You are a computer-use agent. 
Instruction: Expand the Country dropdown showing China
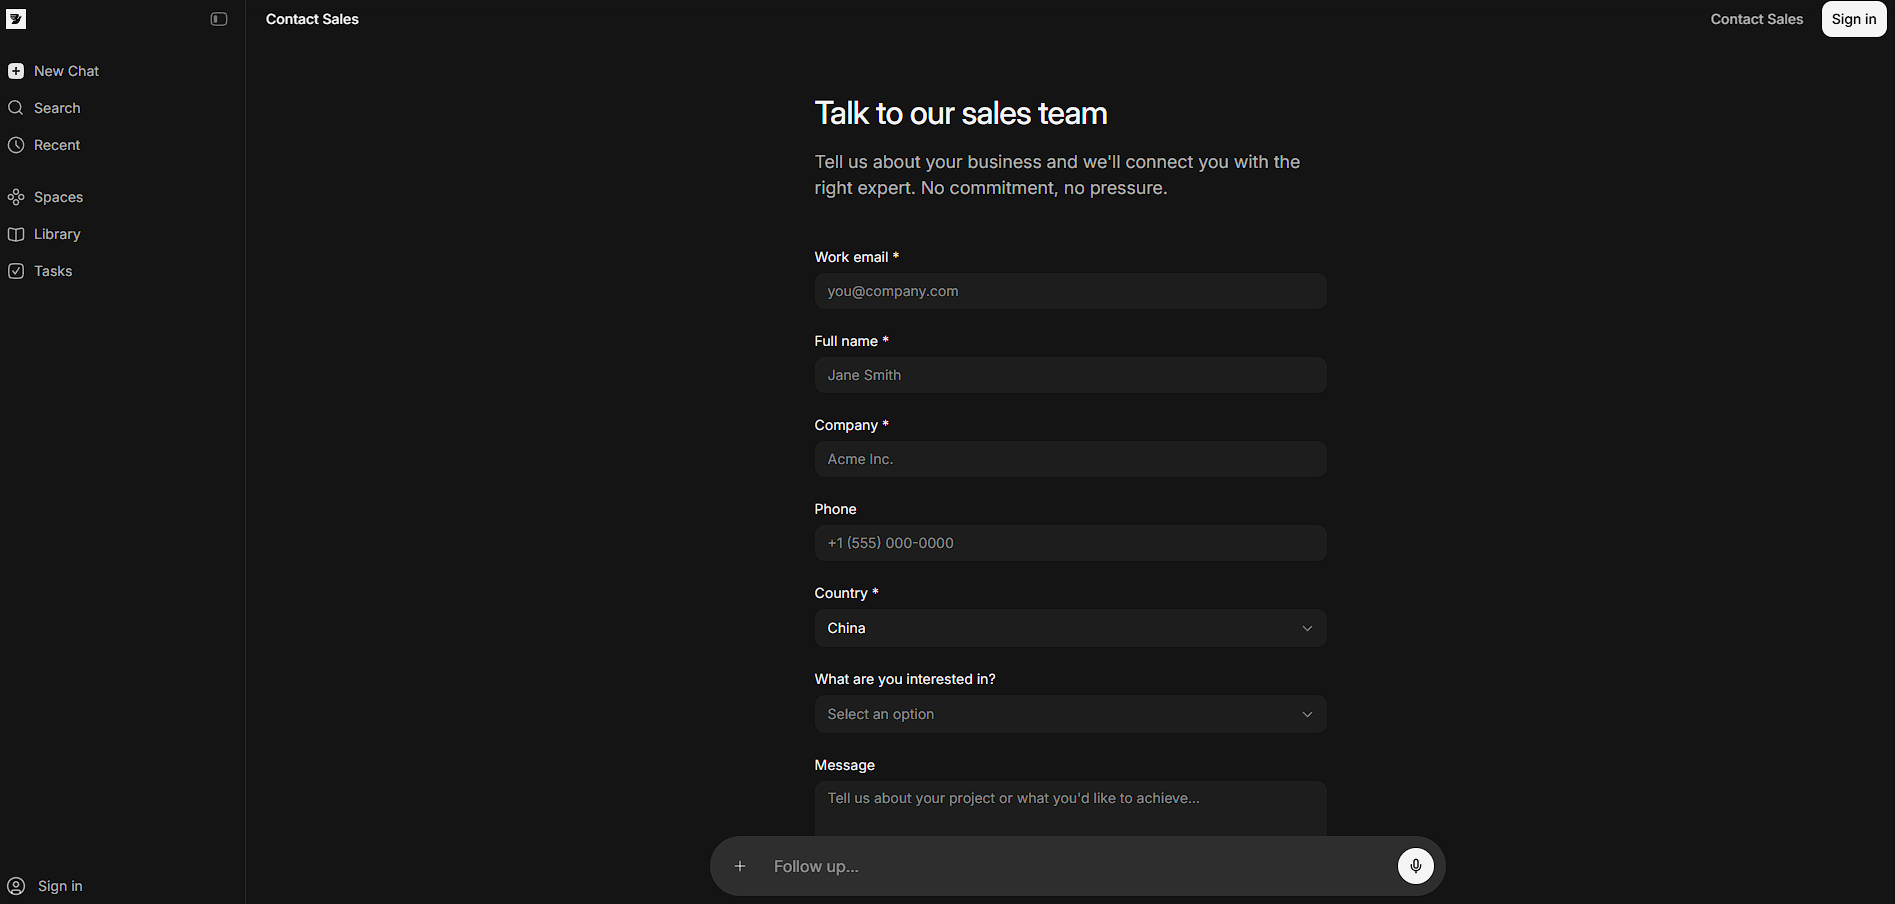tap(1070, 628)
